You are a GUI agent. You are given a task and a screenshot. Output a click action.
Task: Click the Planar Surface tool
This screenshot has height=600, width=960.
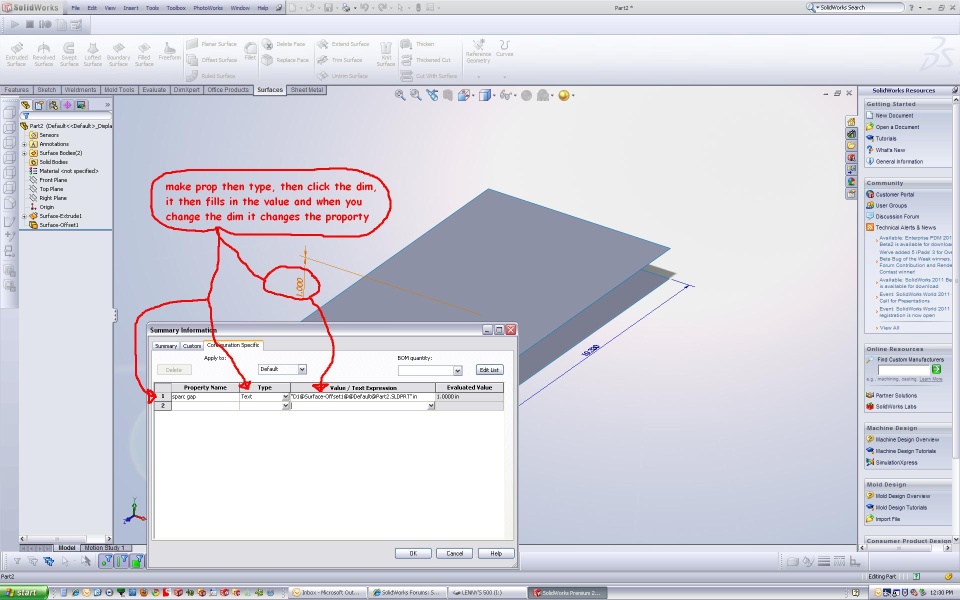211,44
